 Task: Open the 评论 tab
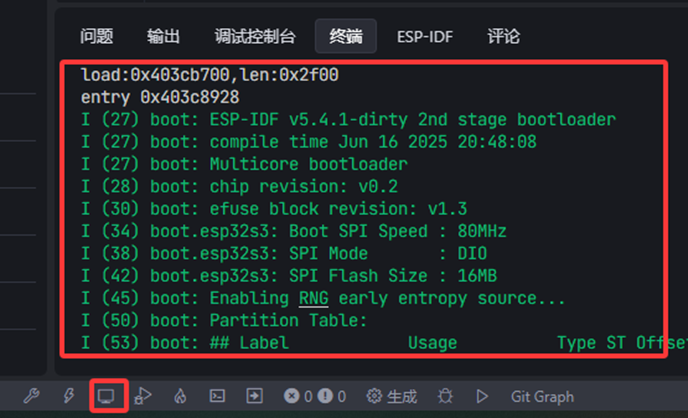(503, 36)
